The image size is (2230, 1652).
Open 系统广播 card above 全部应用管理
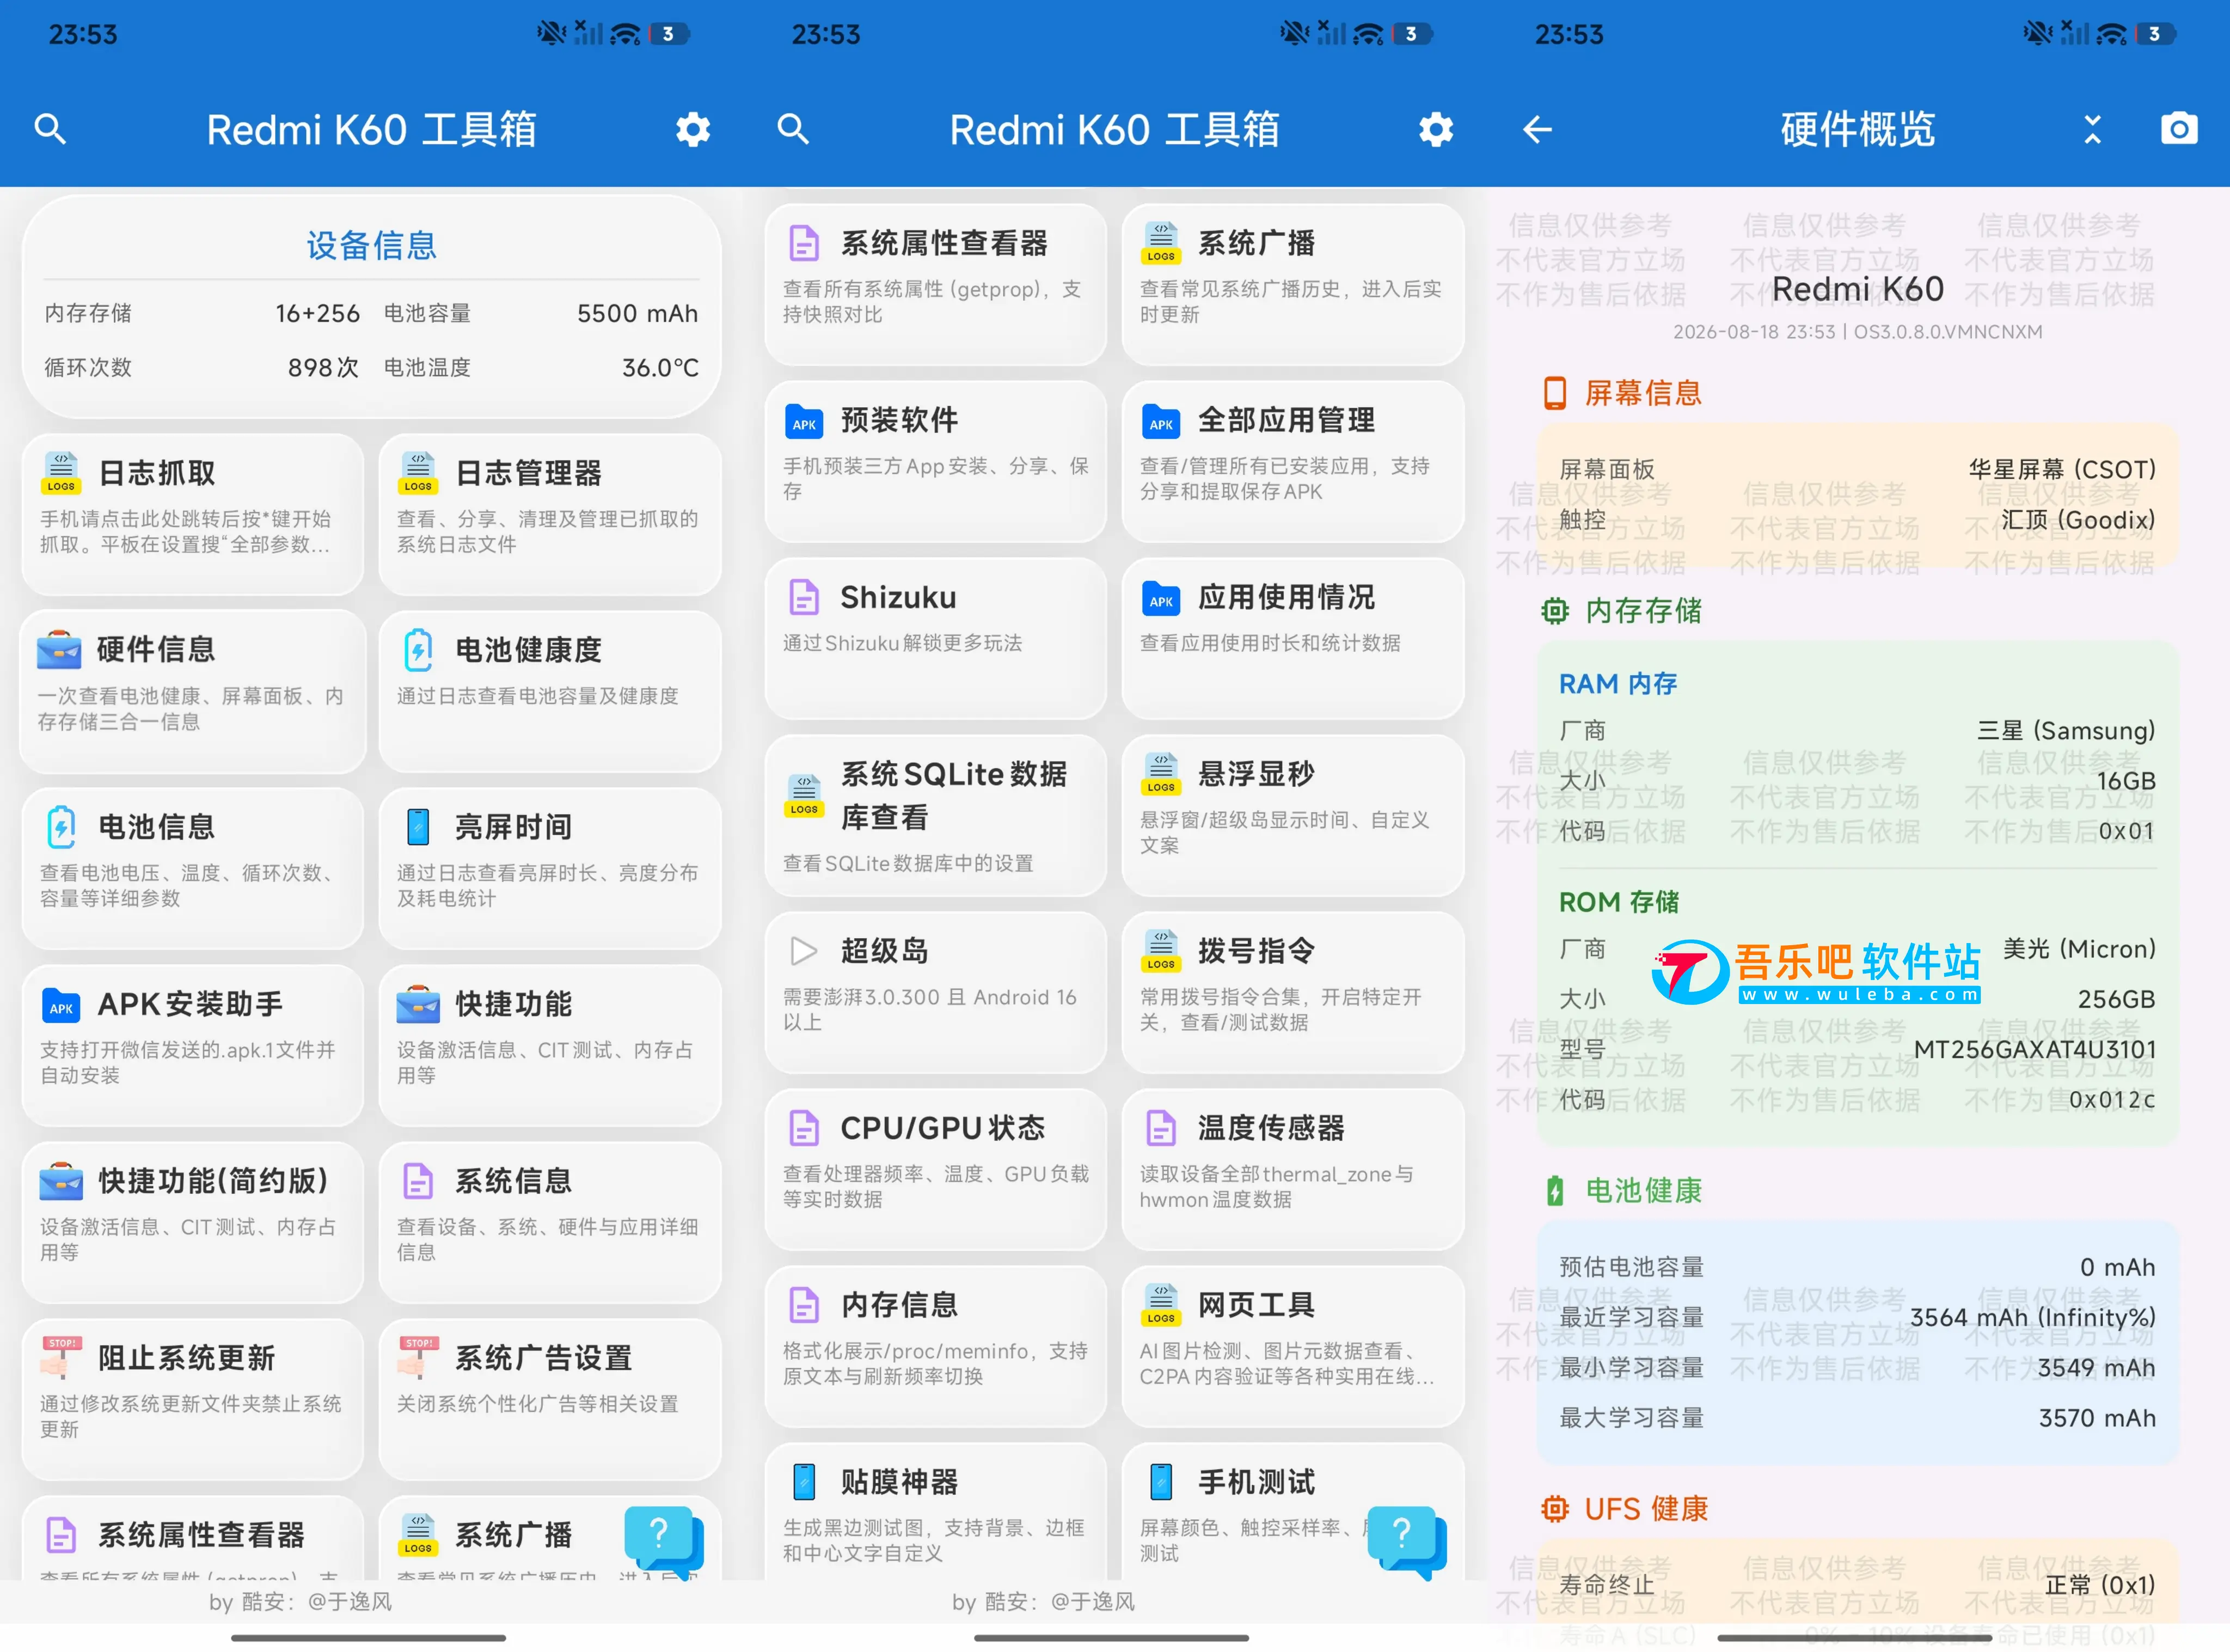pyautogui.click(x=1293, y=285)
